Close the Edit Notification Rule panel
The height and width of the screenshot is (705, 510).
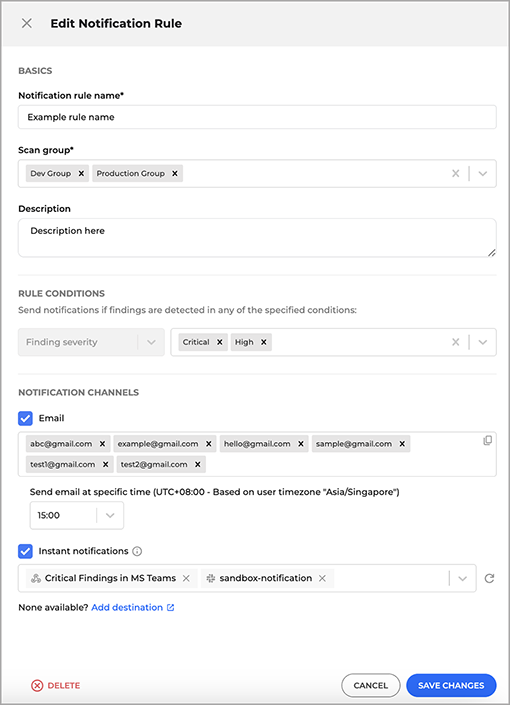[x=27, y=23]
